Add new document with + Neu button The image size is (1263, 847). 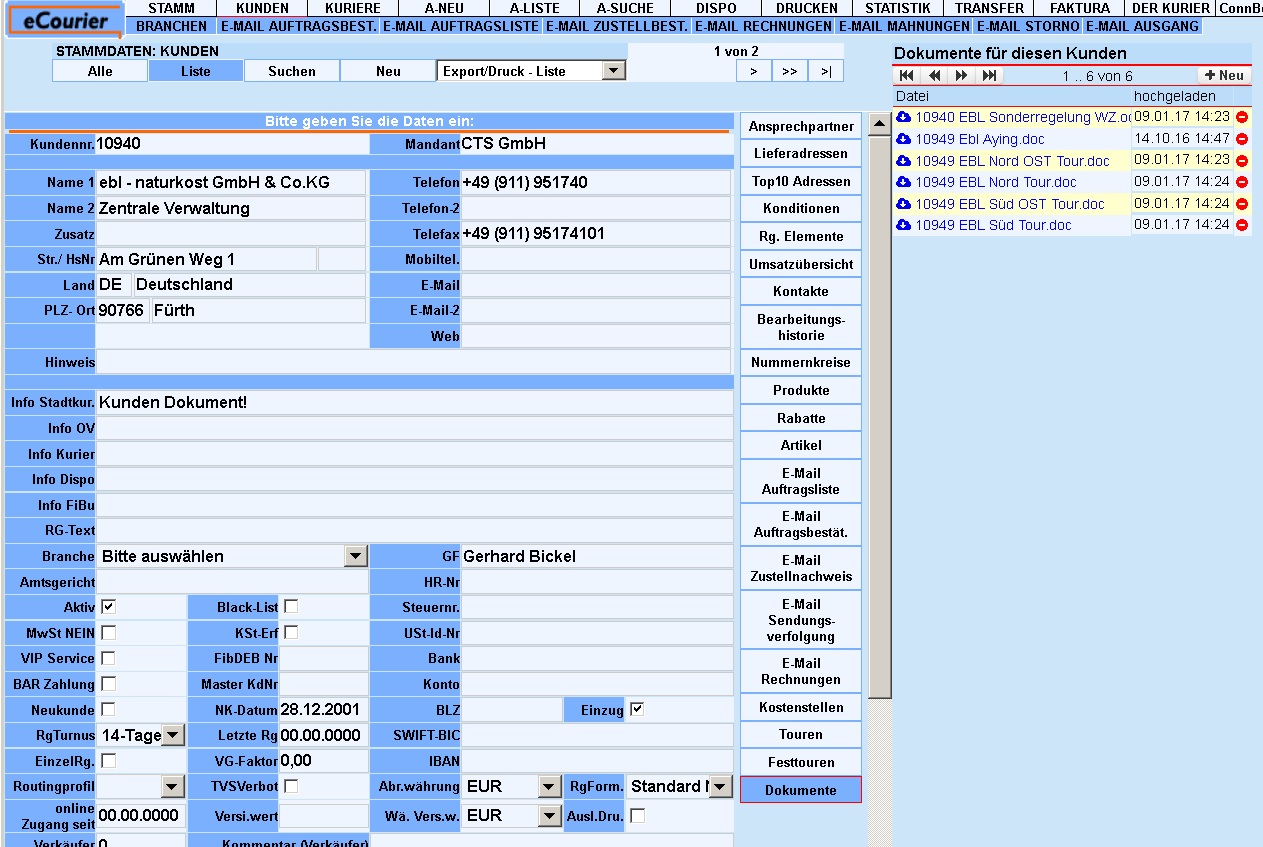(1224, 76)
